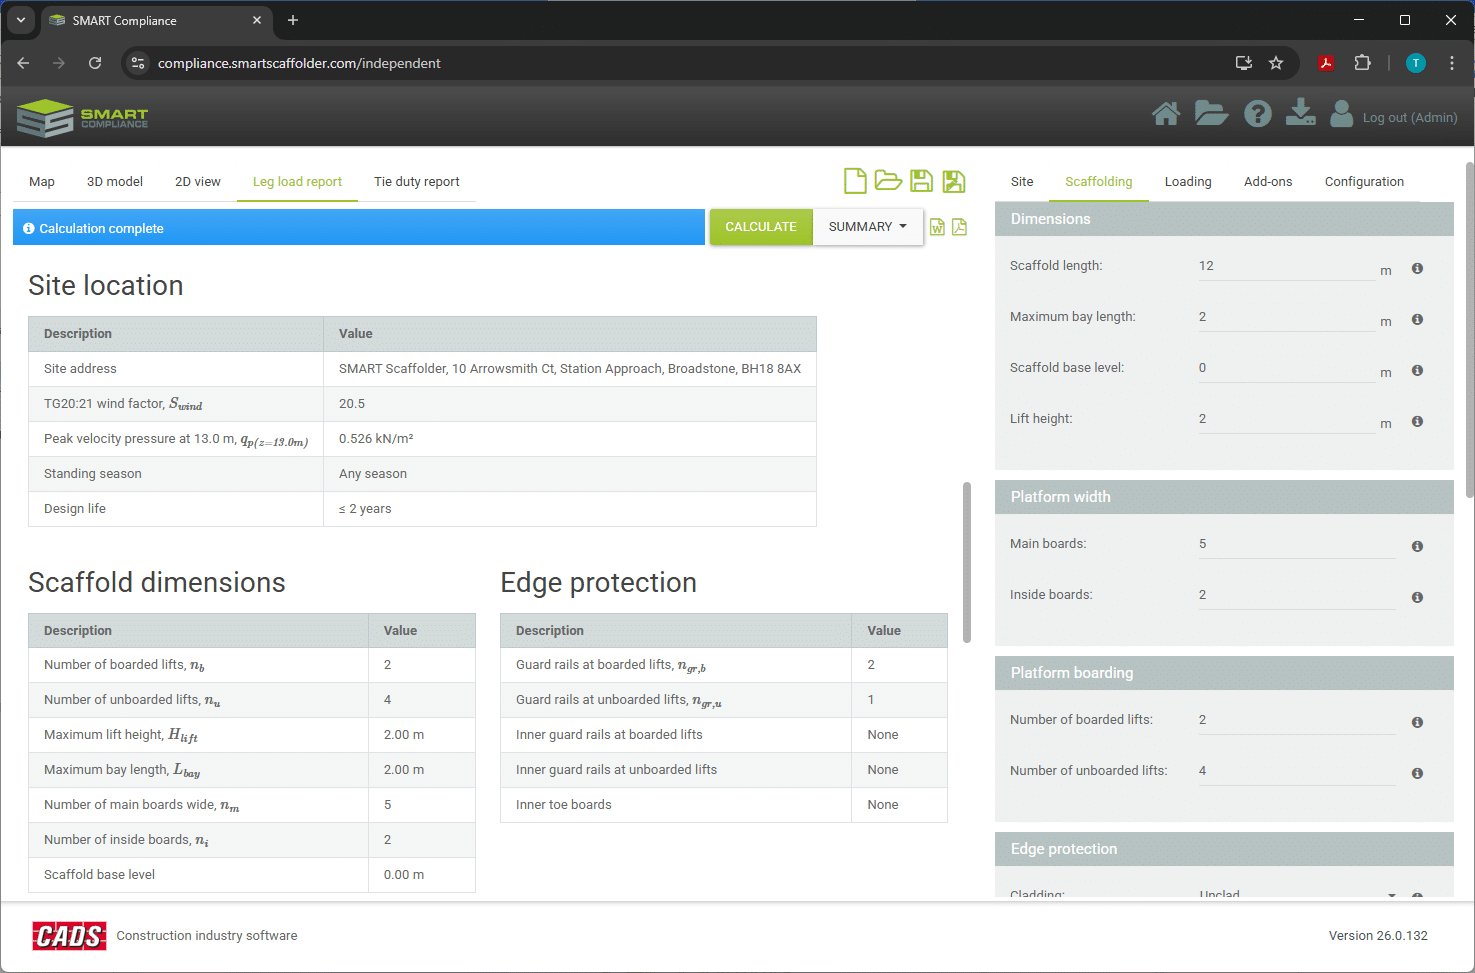The height and width of the screenshot is (973, 1475).
Task: Click the download icon in the header
Action: click(x=1300, y=113)
